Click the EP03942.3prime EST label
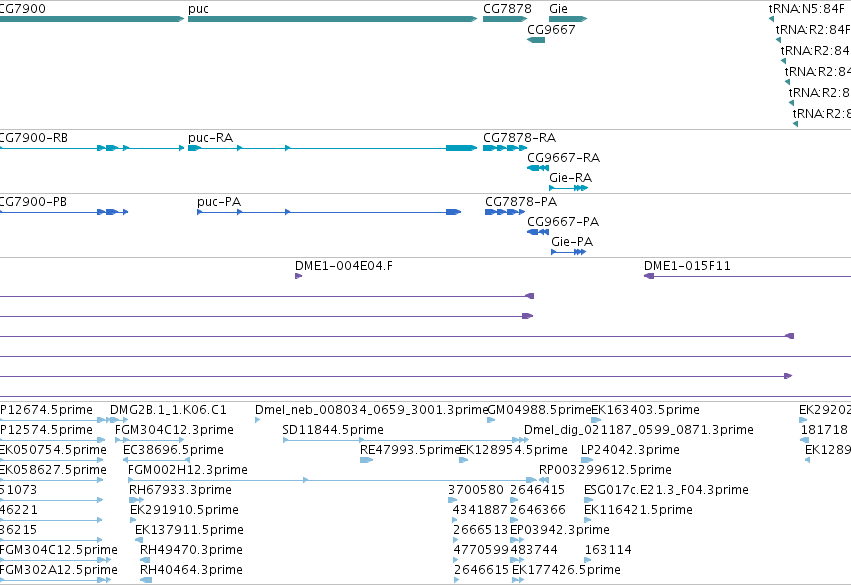Image resolution: width=851 pixels, height=585 pixels. [x=560, y=530]
